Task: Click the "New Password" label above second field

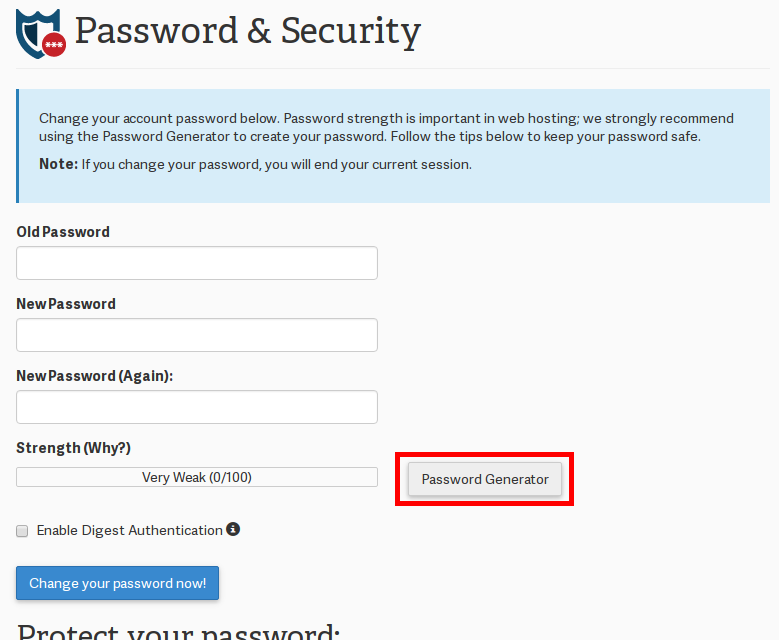Action: coord(66,304)
